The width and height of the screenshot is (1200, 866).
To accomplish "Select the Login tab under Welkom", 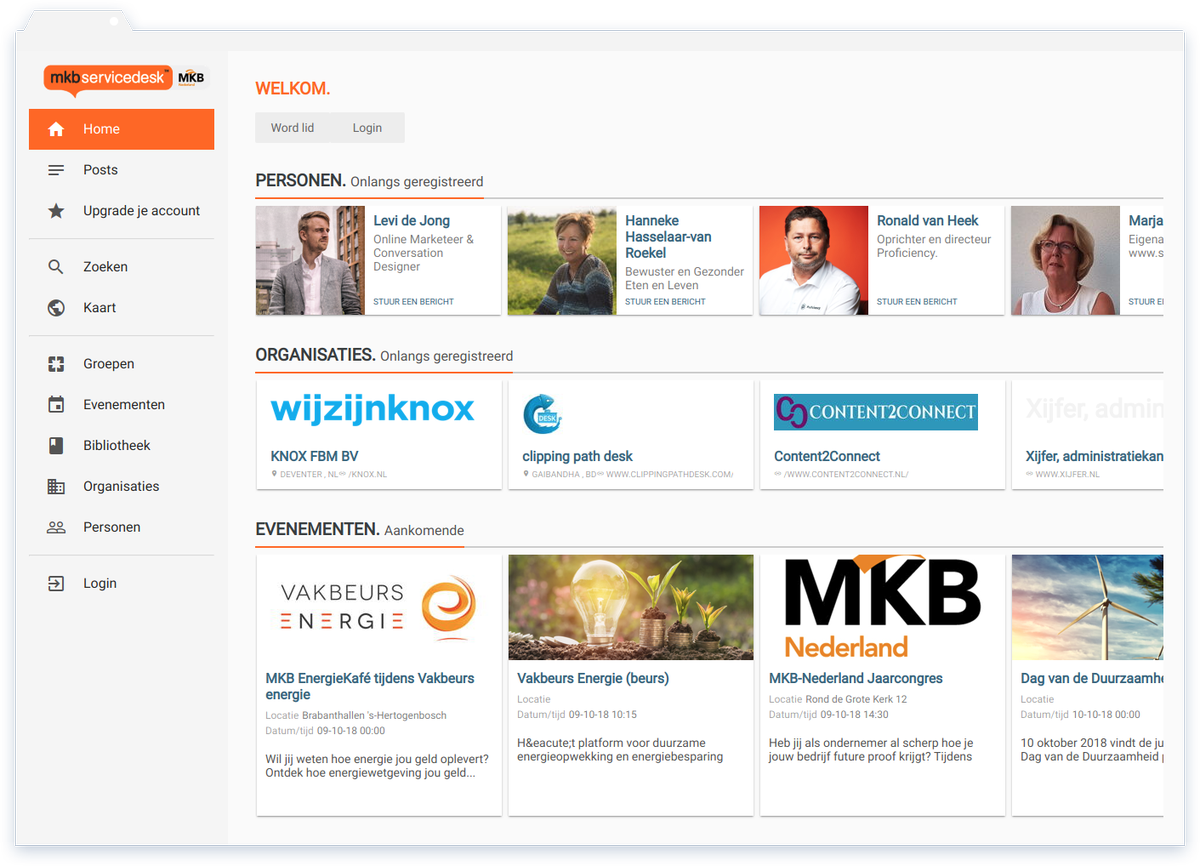I will tap(367, 127).
